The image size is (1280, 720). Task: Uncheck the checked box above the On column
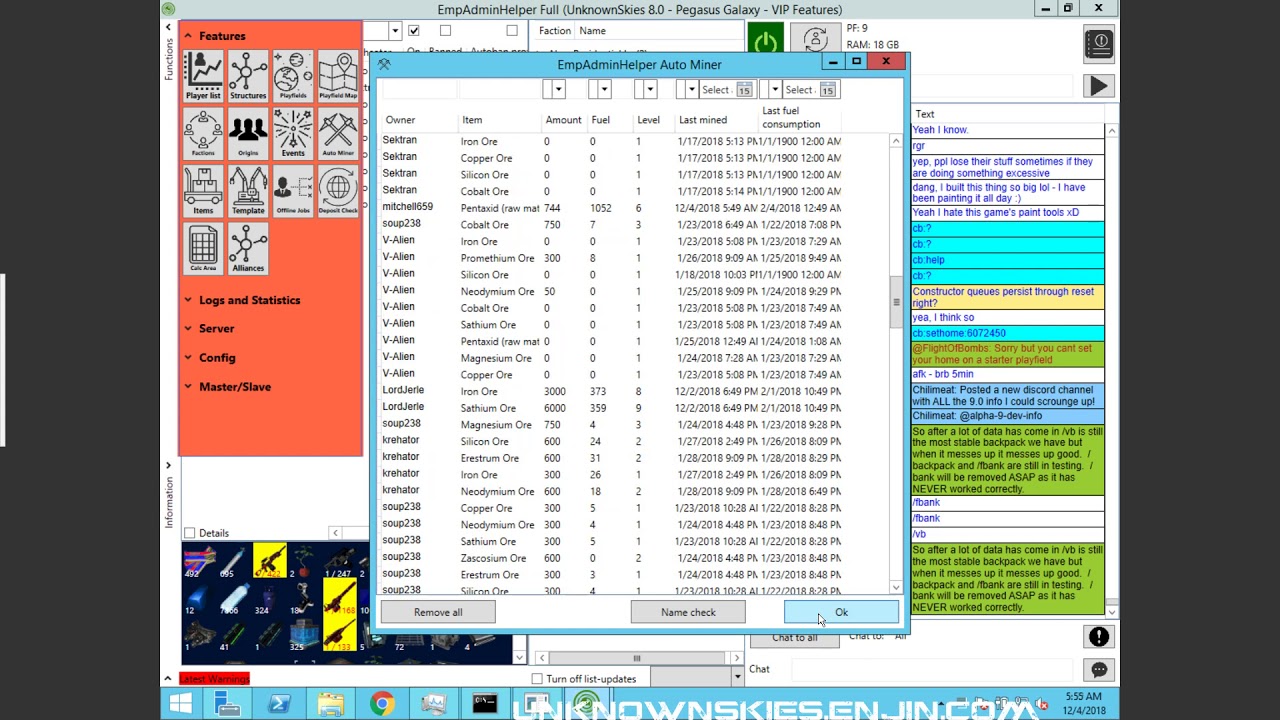coord(414,31)
